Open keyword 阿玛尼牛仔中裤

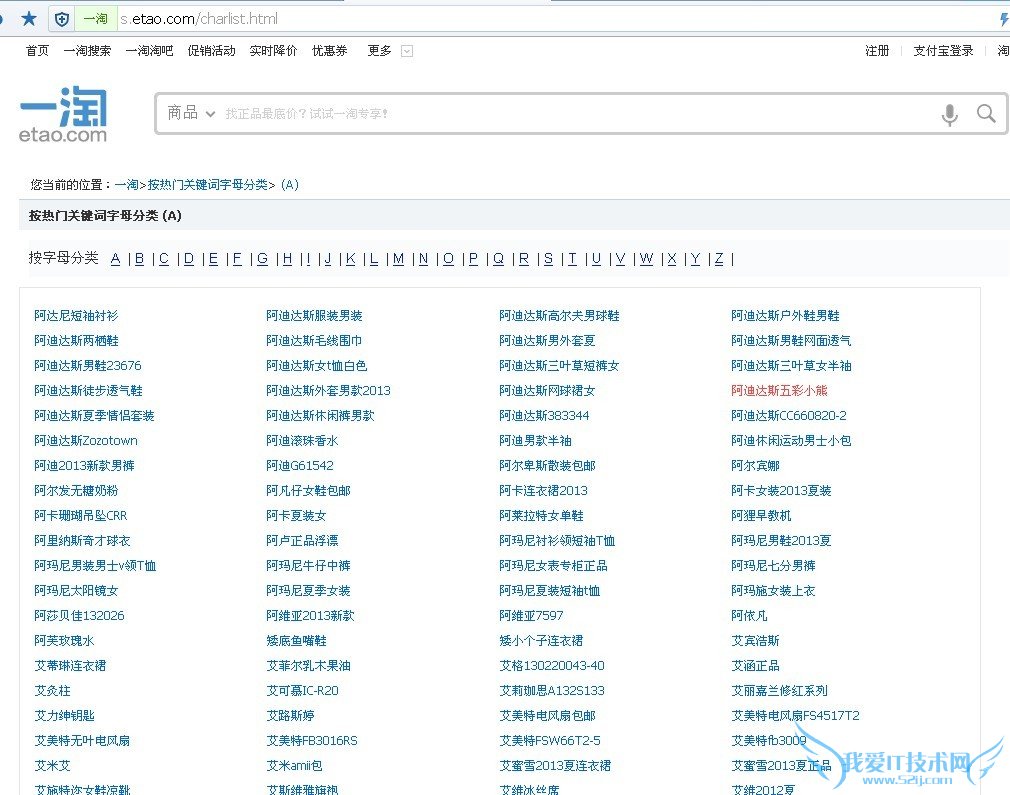point(309,566)
